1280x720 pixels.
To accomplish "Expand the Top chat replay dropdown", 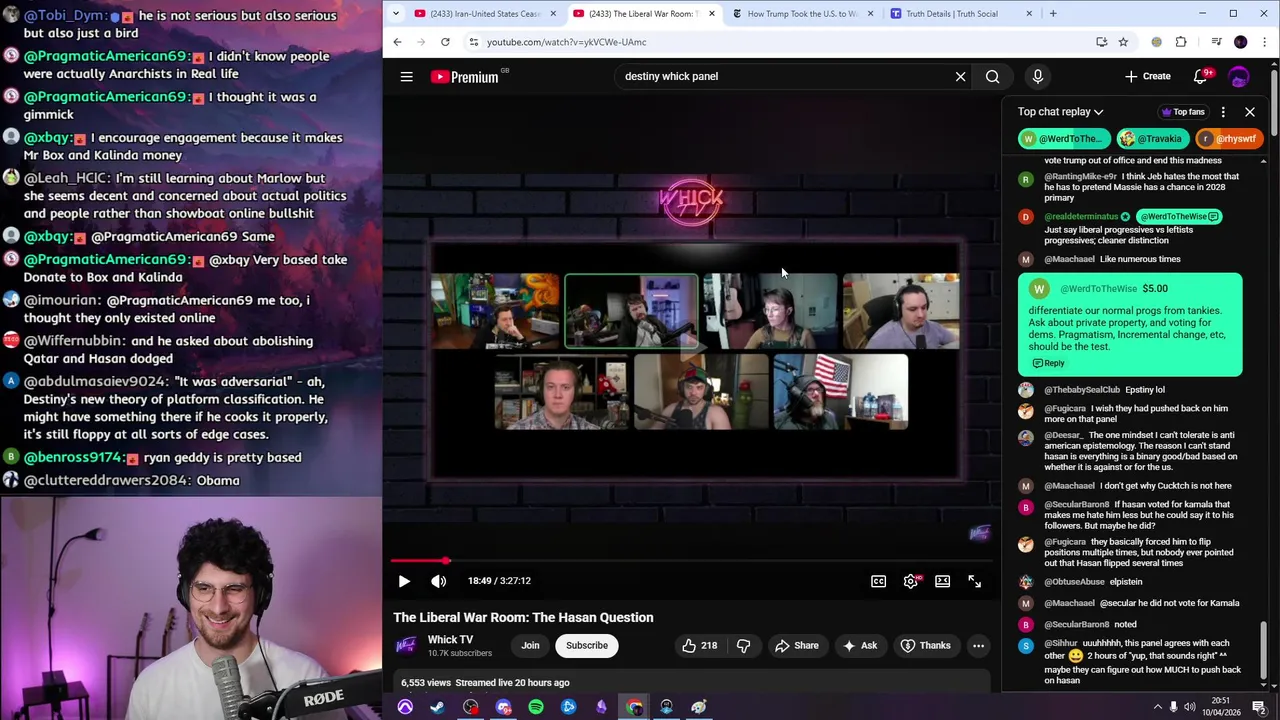I will tap(1061, 112).
